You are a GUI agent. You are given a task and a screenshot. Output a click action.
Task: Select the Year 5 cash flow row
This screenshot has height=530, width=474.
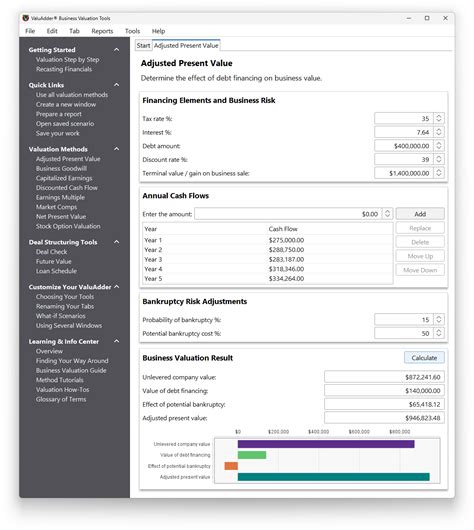point(268,279)
